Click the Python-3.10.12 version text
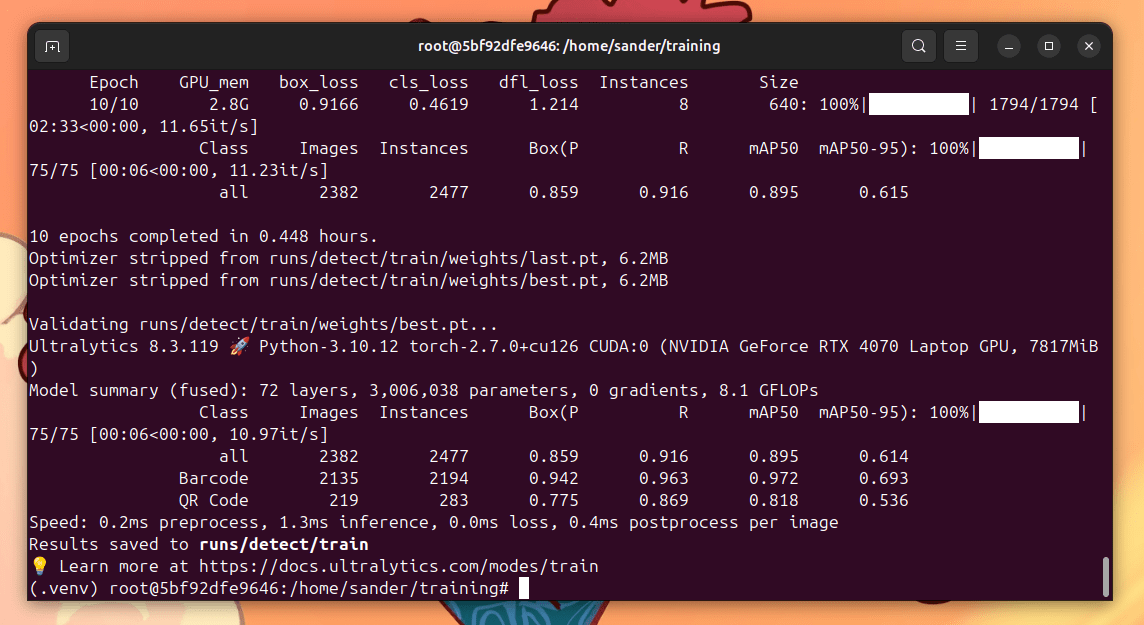Screen dimensions: 1144x625 (329, 346)
